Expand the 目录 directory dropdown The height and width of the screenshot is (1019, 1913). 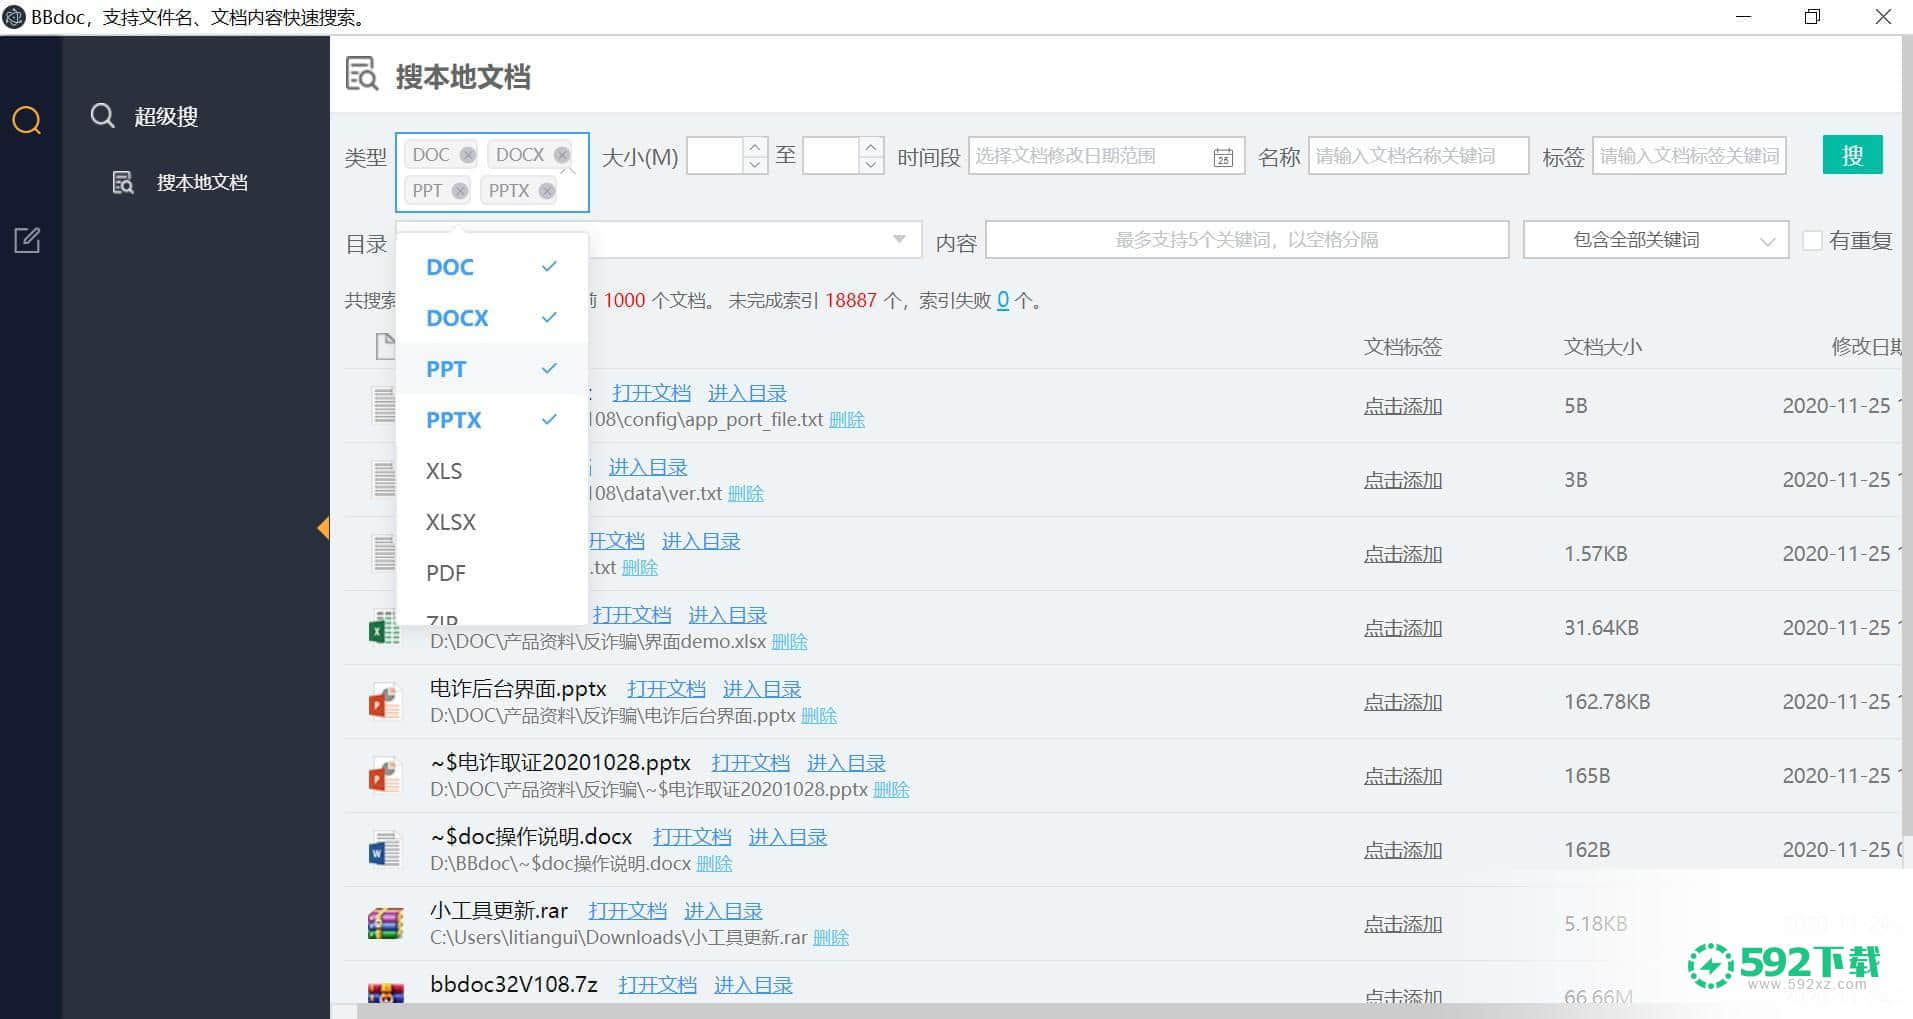(899, 239)
